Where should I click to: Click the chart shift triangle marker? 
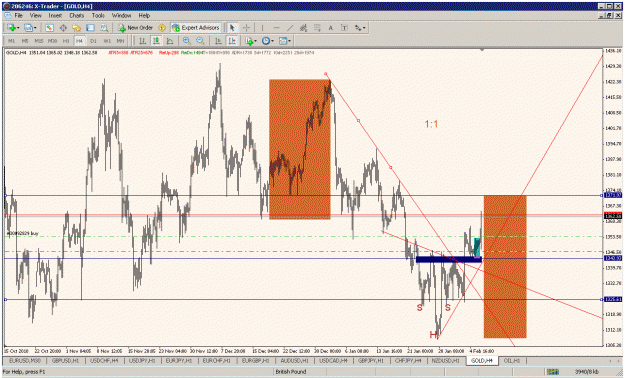click(x=482, y=50)
